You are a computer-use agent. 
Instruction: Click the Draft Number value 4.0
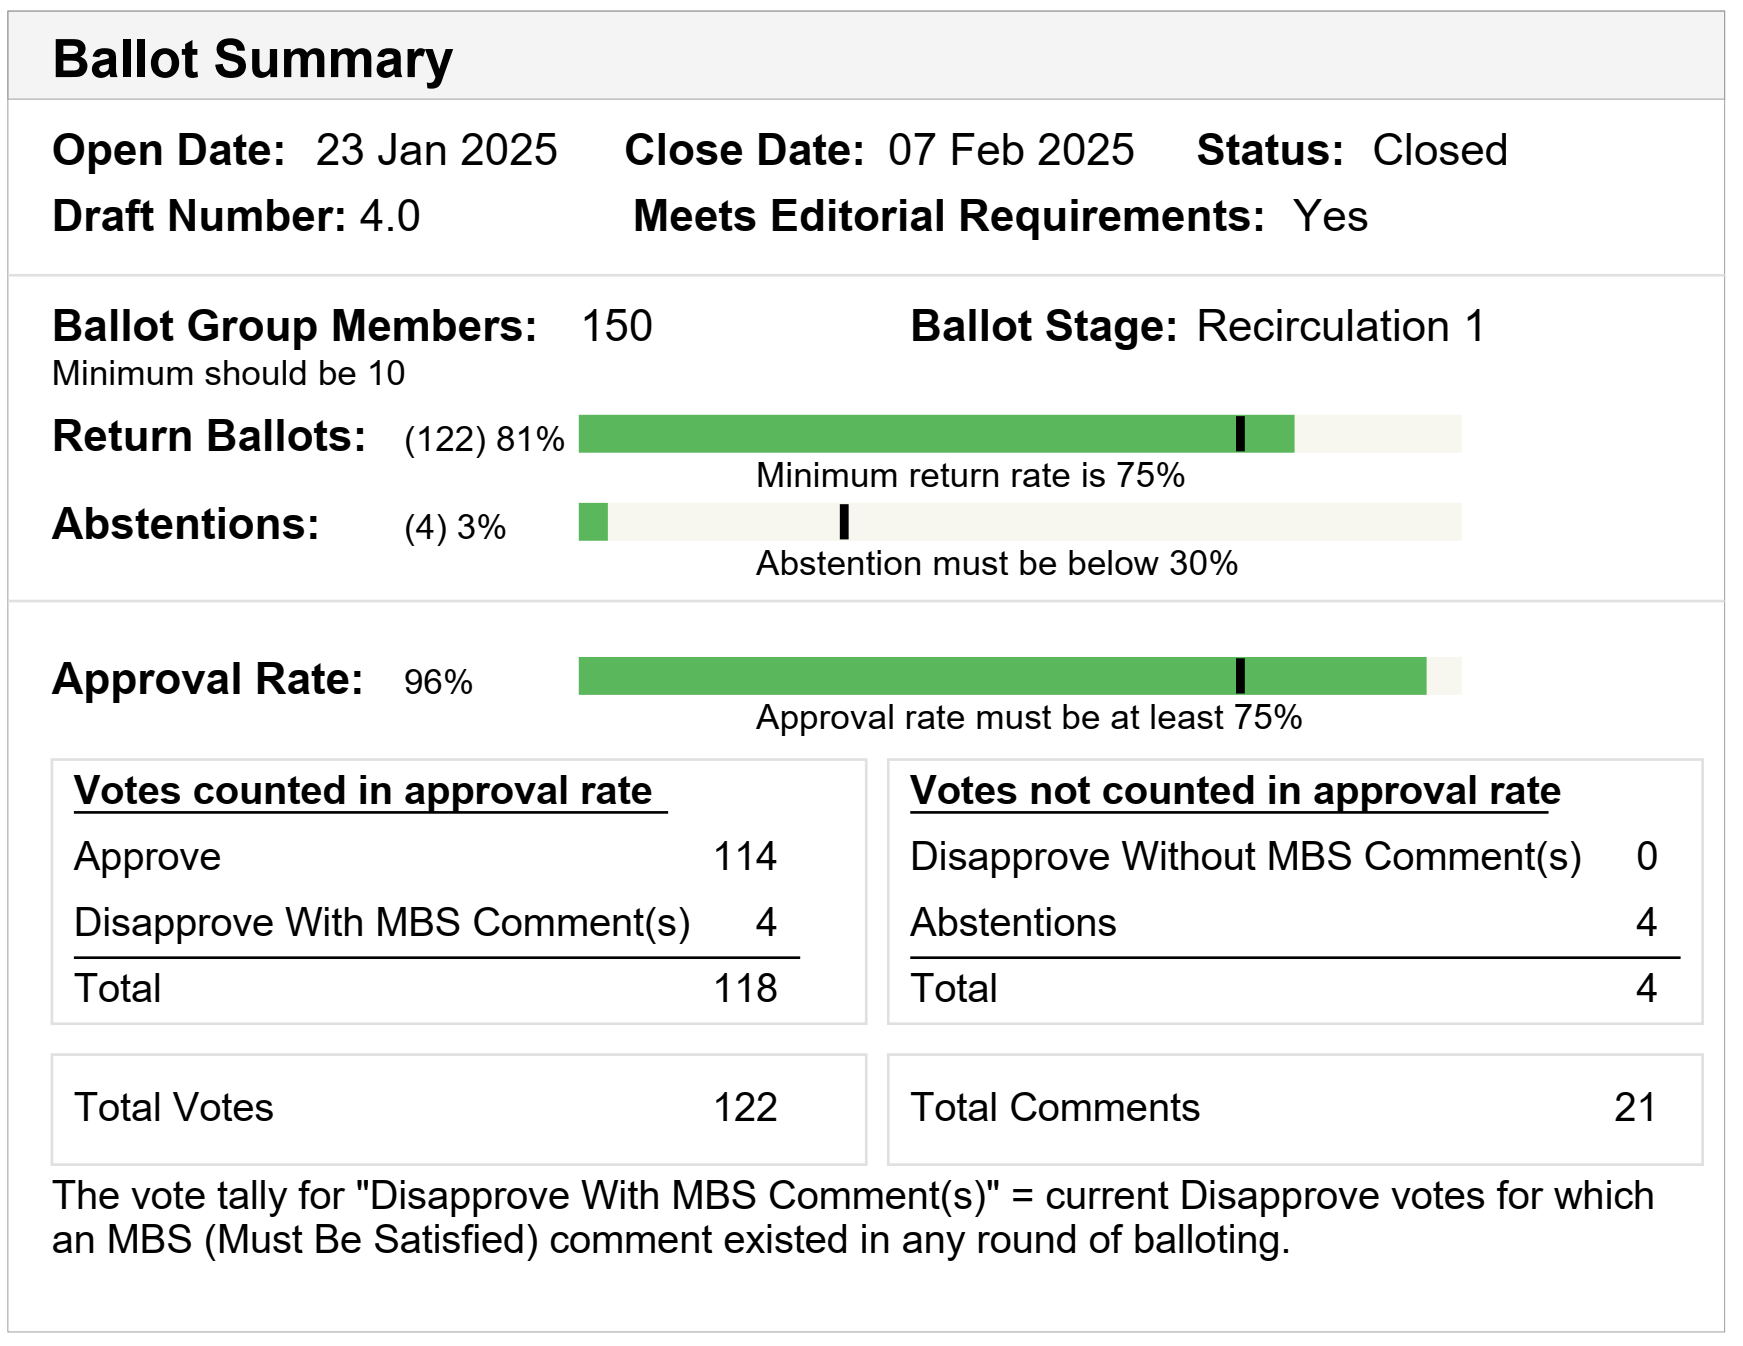(x=390, y=217)
